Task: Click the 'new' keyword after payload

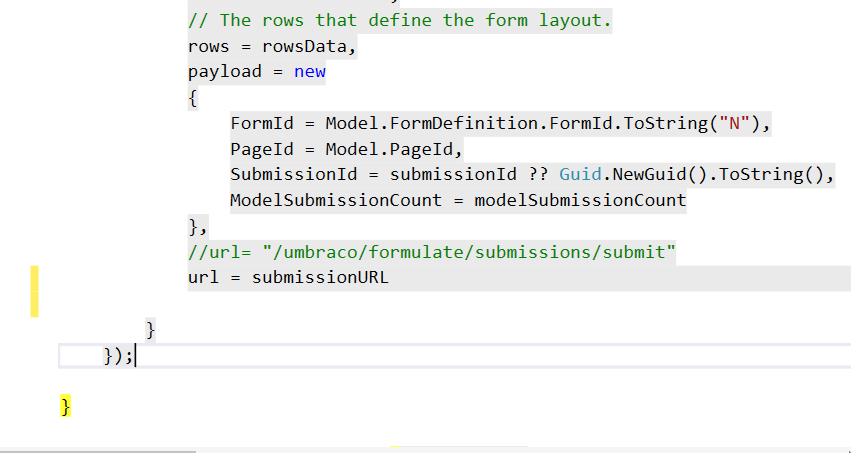Action: 309,72
